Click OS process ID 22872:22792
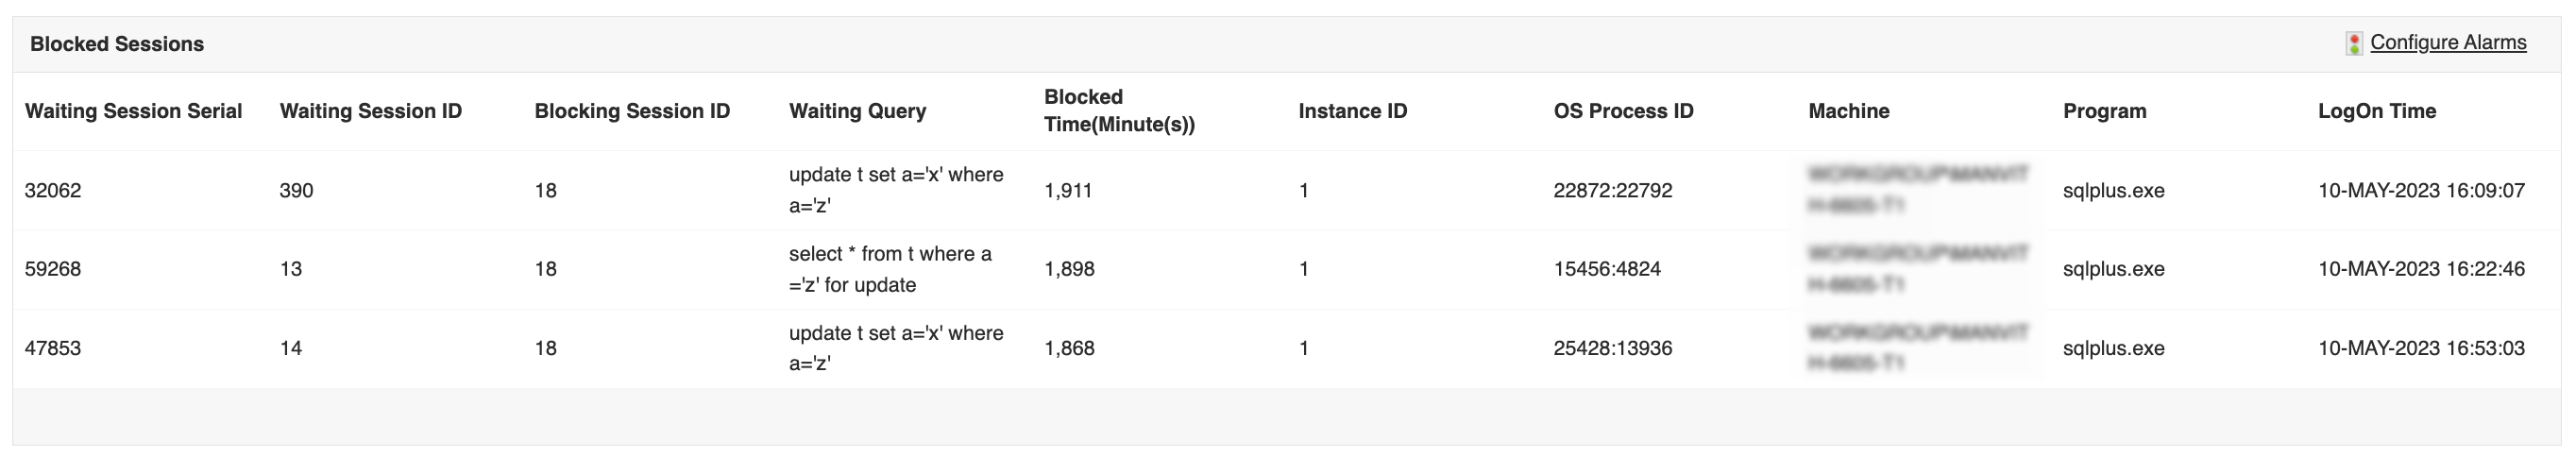2576x457 pixels. (1612, 190)
